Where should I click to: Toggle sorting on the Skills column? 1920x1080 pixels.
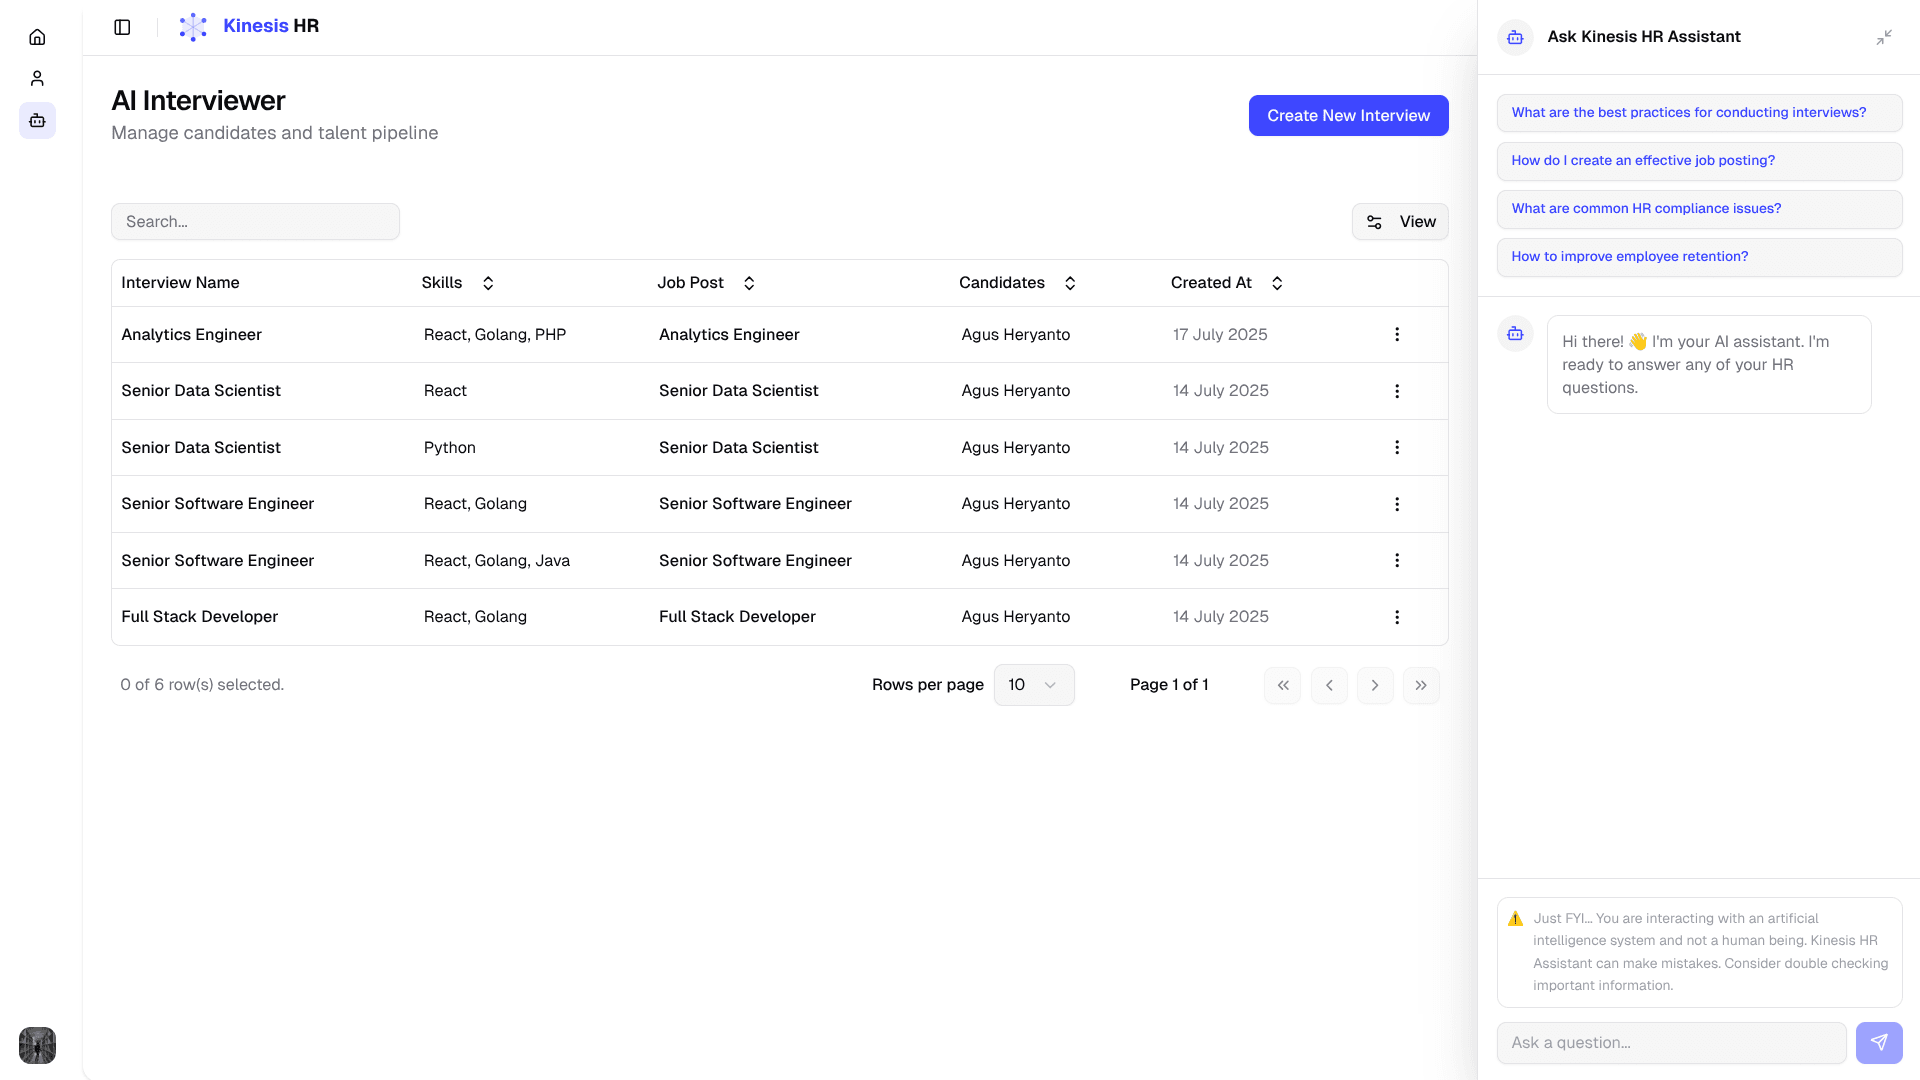point(488,283)
